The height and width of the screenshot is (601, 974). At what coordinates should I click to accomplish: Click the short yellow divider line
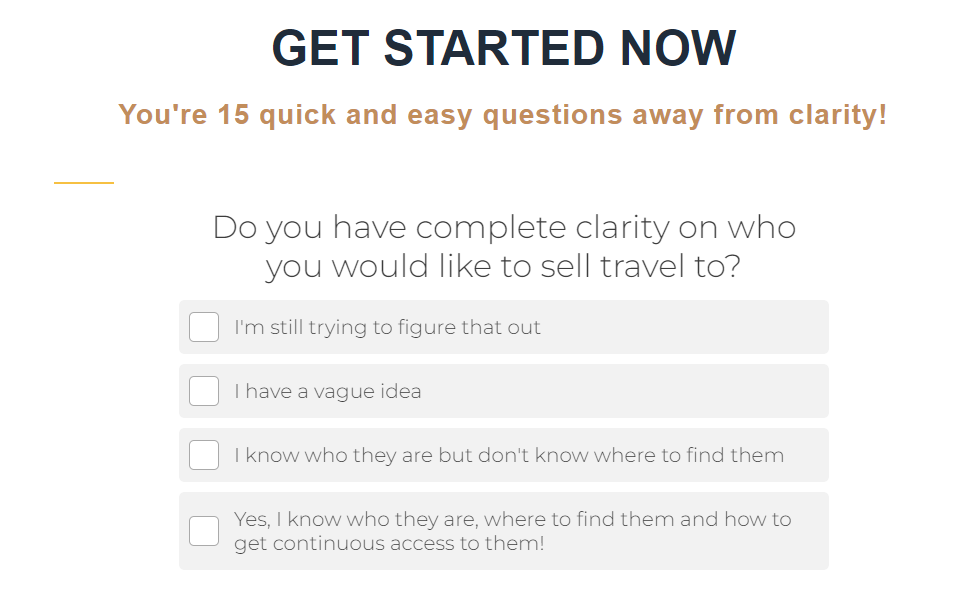point(84,183)
